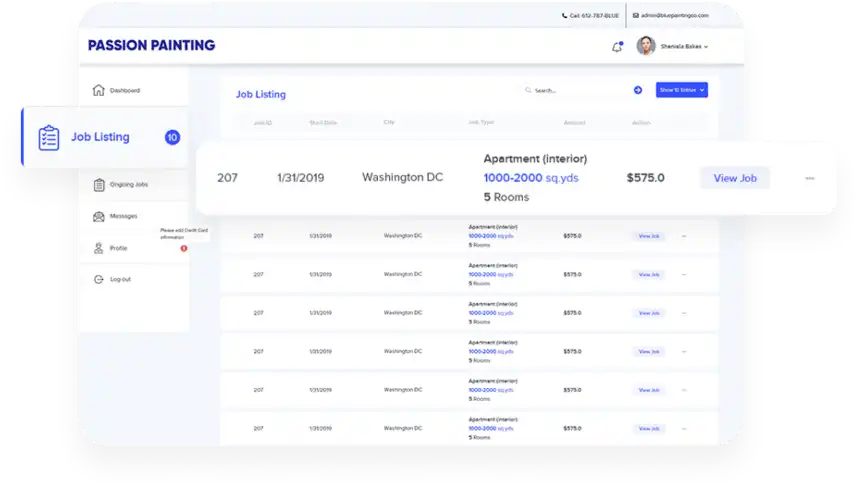
Task: Click the City column header
Action: 389,122
